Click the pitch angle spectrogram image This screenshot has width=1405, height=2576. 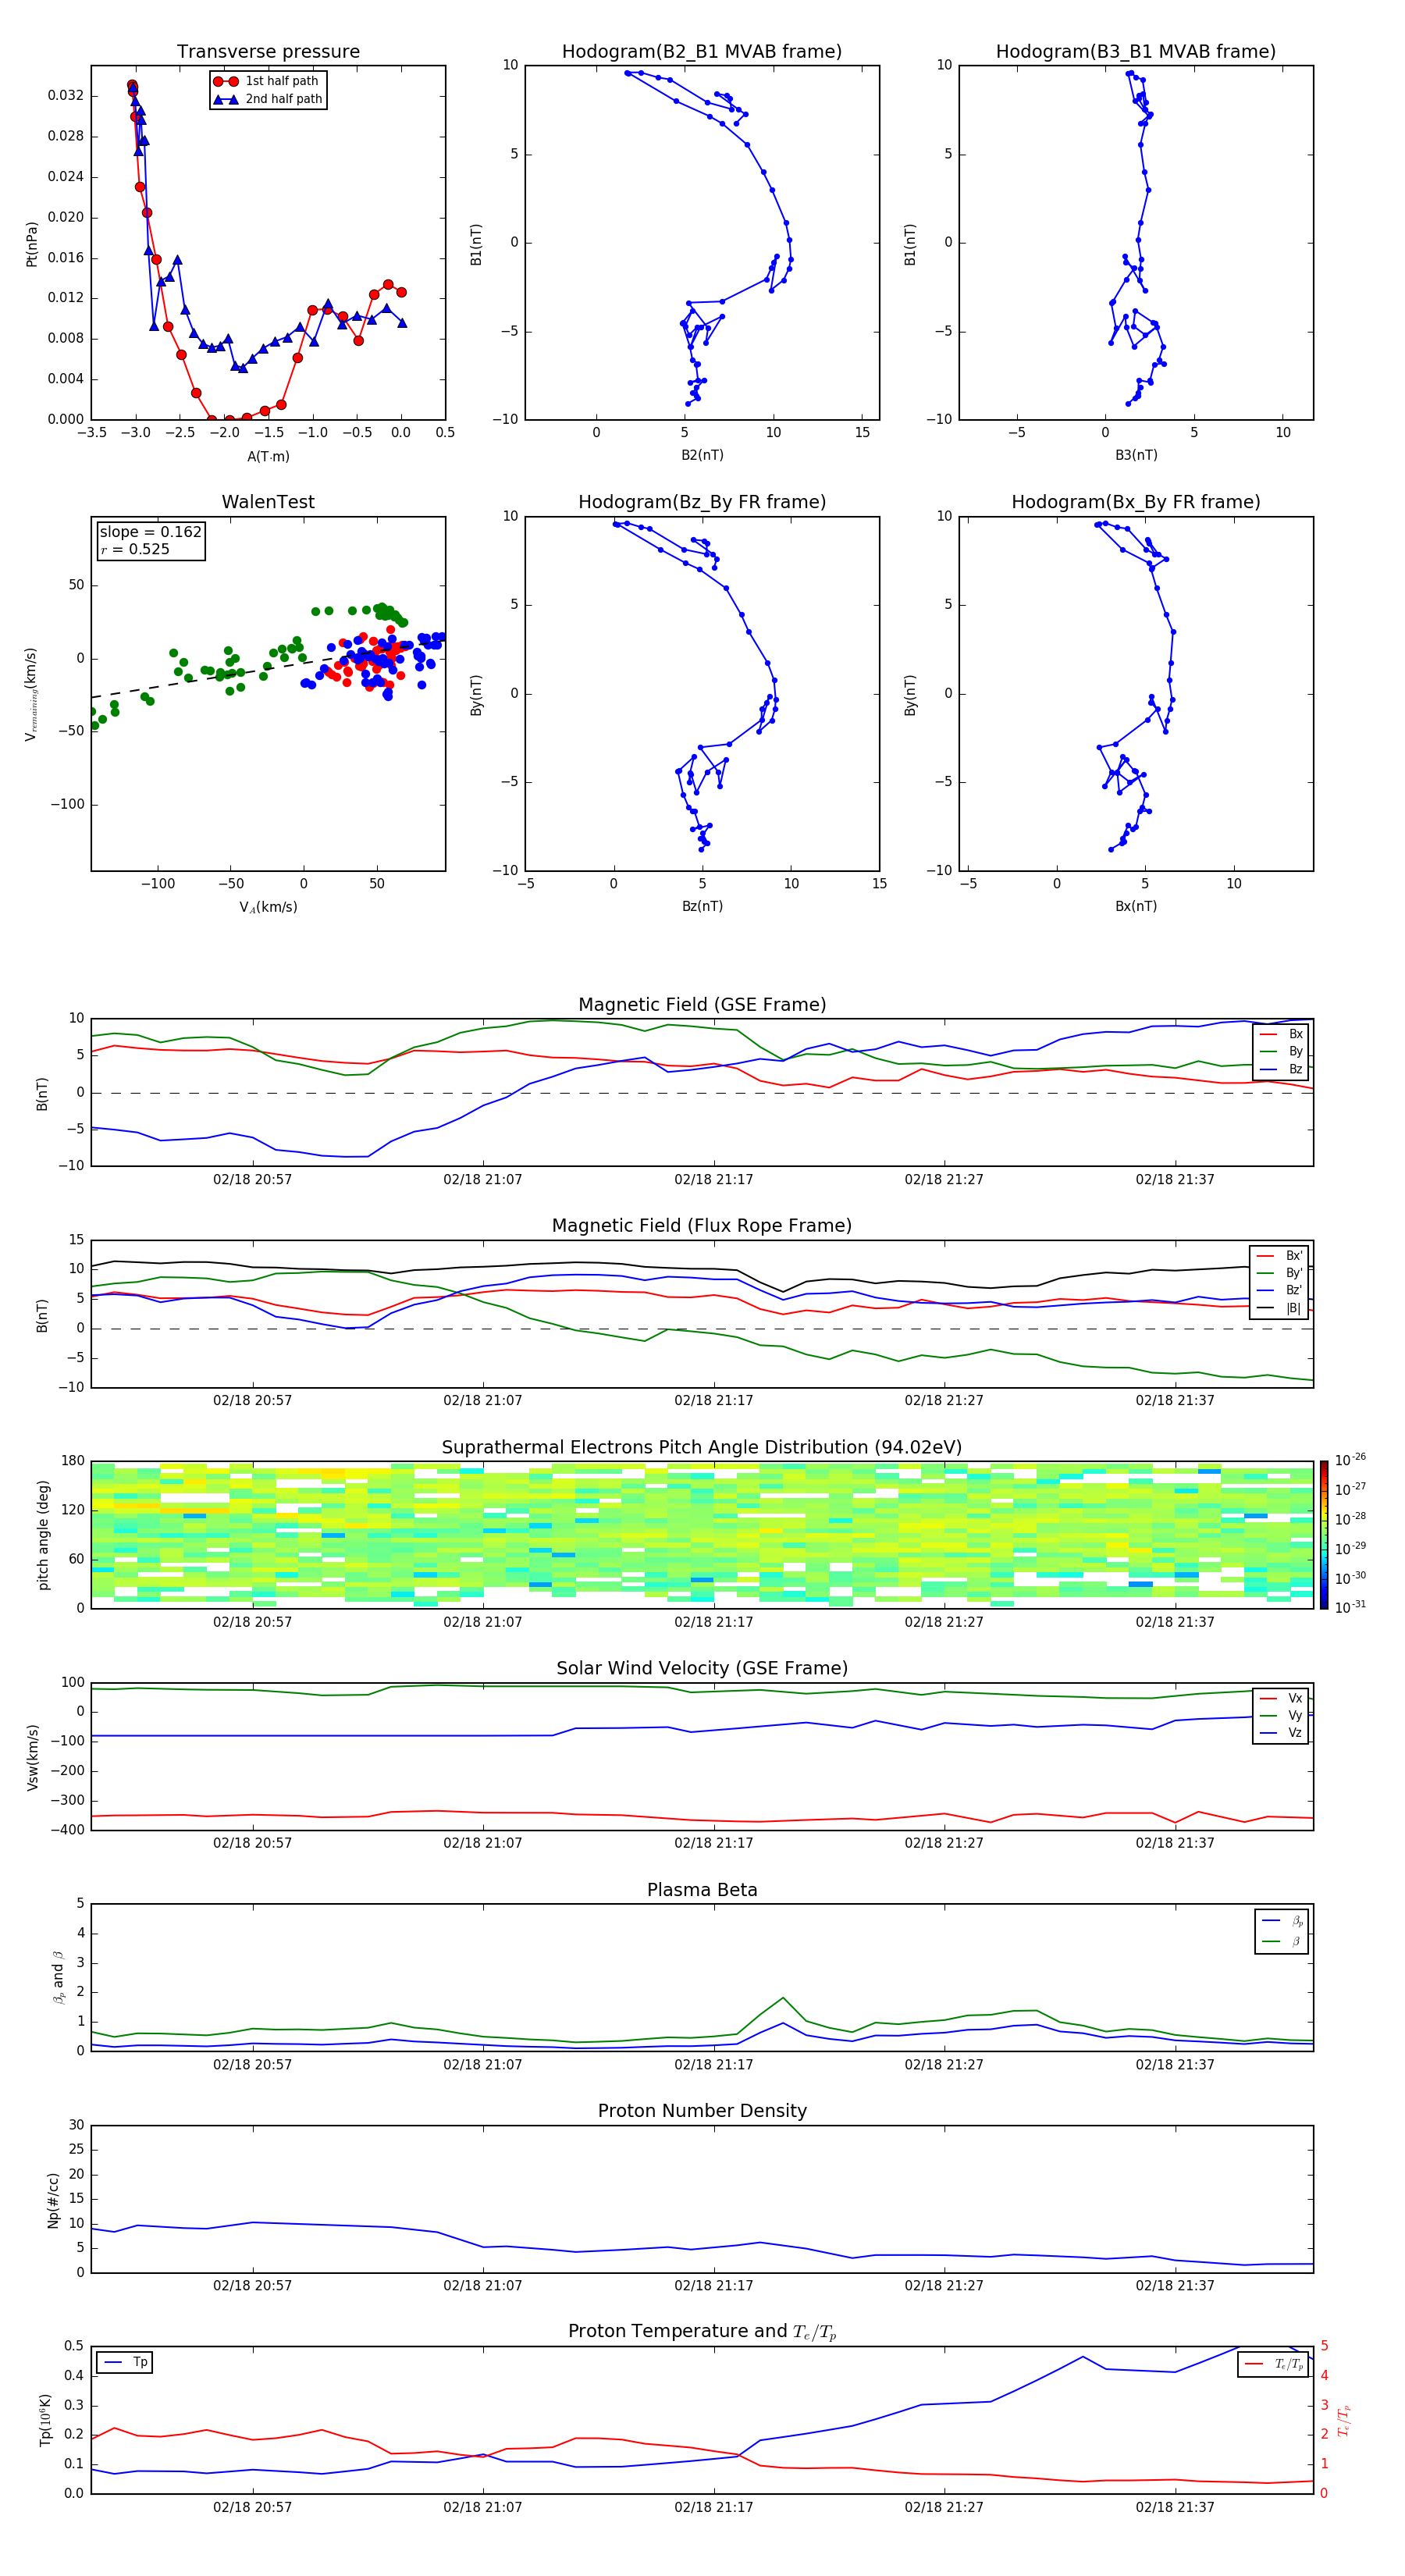click(702, 1534)
